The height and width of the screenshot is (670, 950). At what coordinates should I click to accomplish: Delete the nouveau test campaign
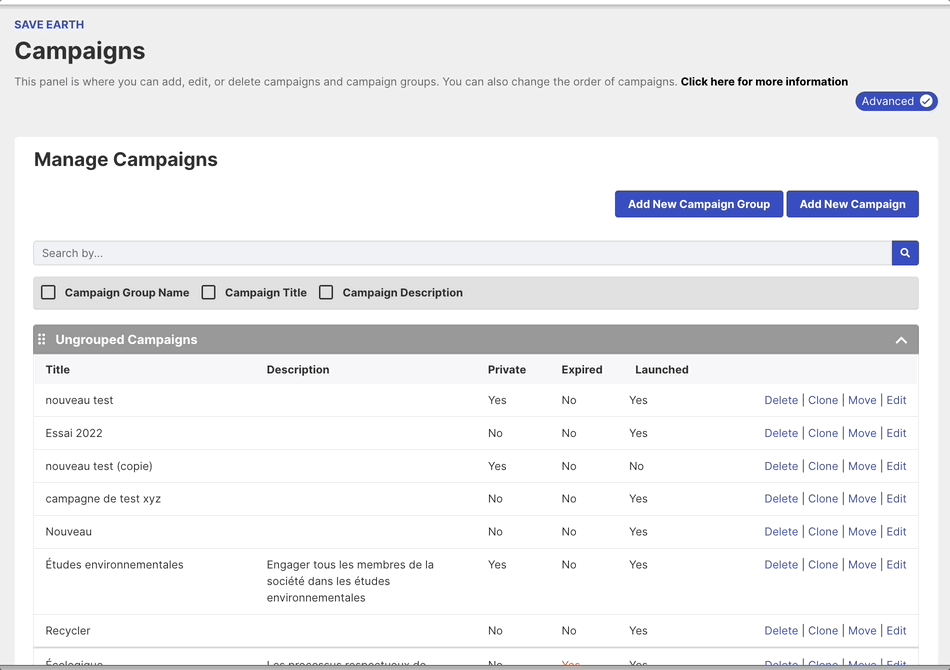click(781, 400)
